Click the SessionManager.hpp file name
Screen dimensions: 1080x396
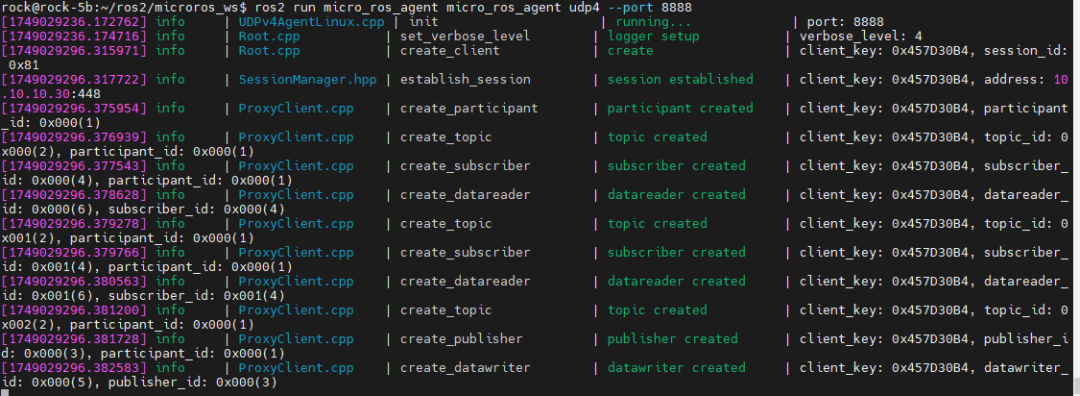(x=307, y=79)
